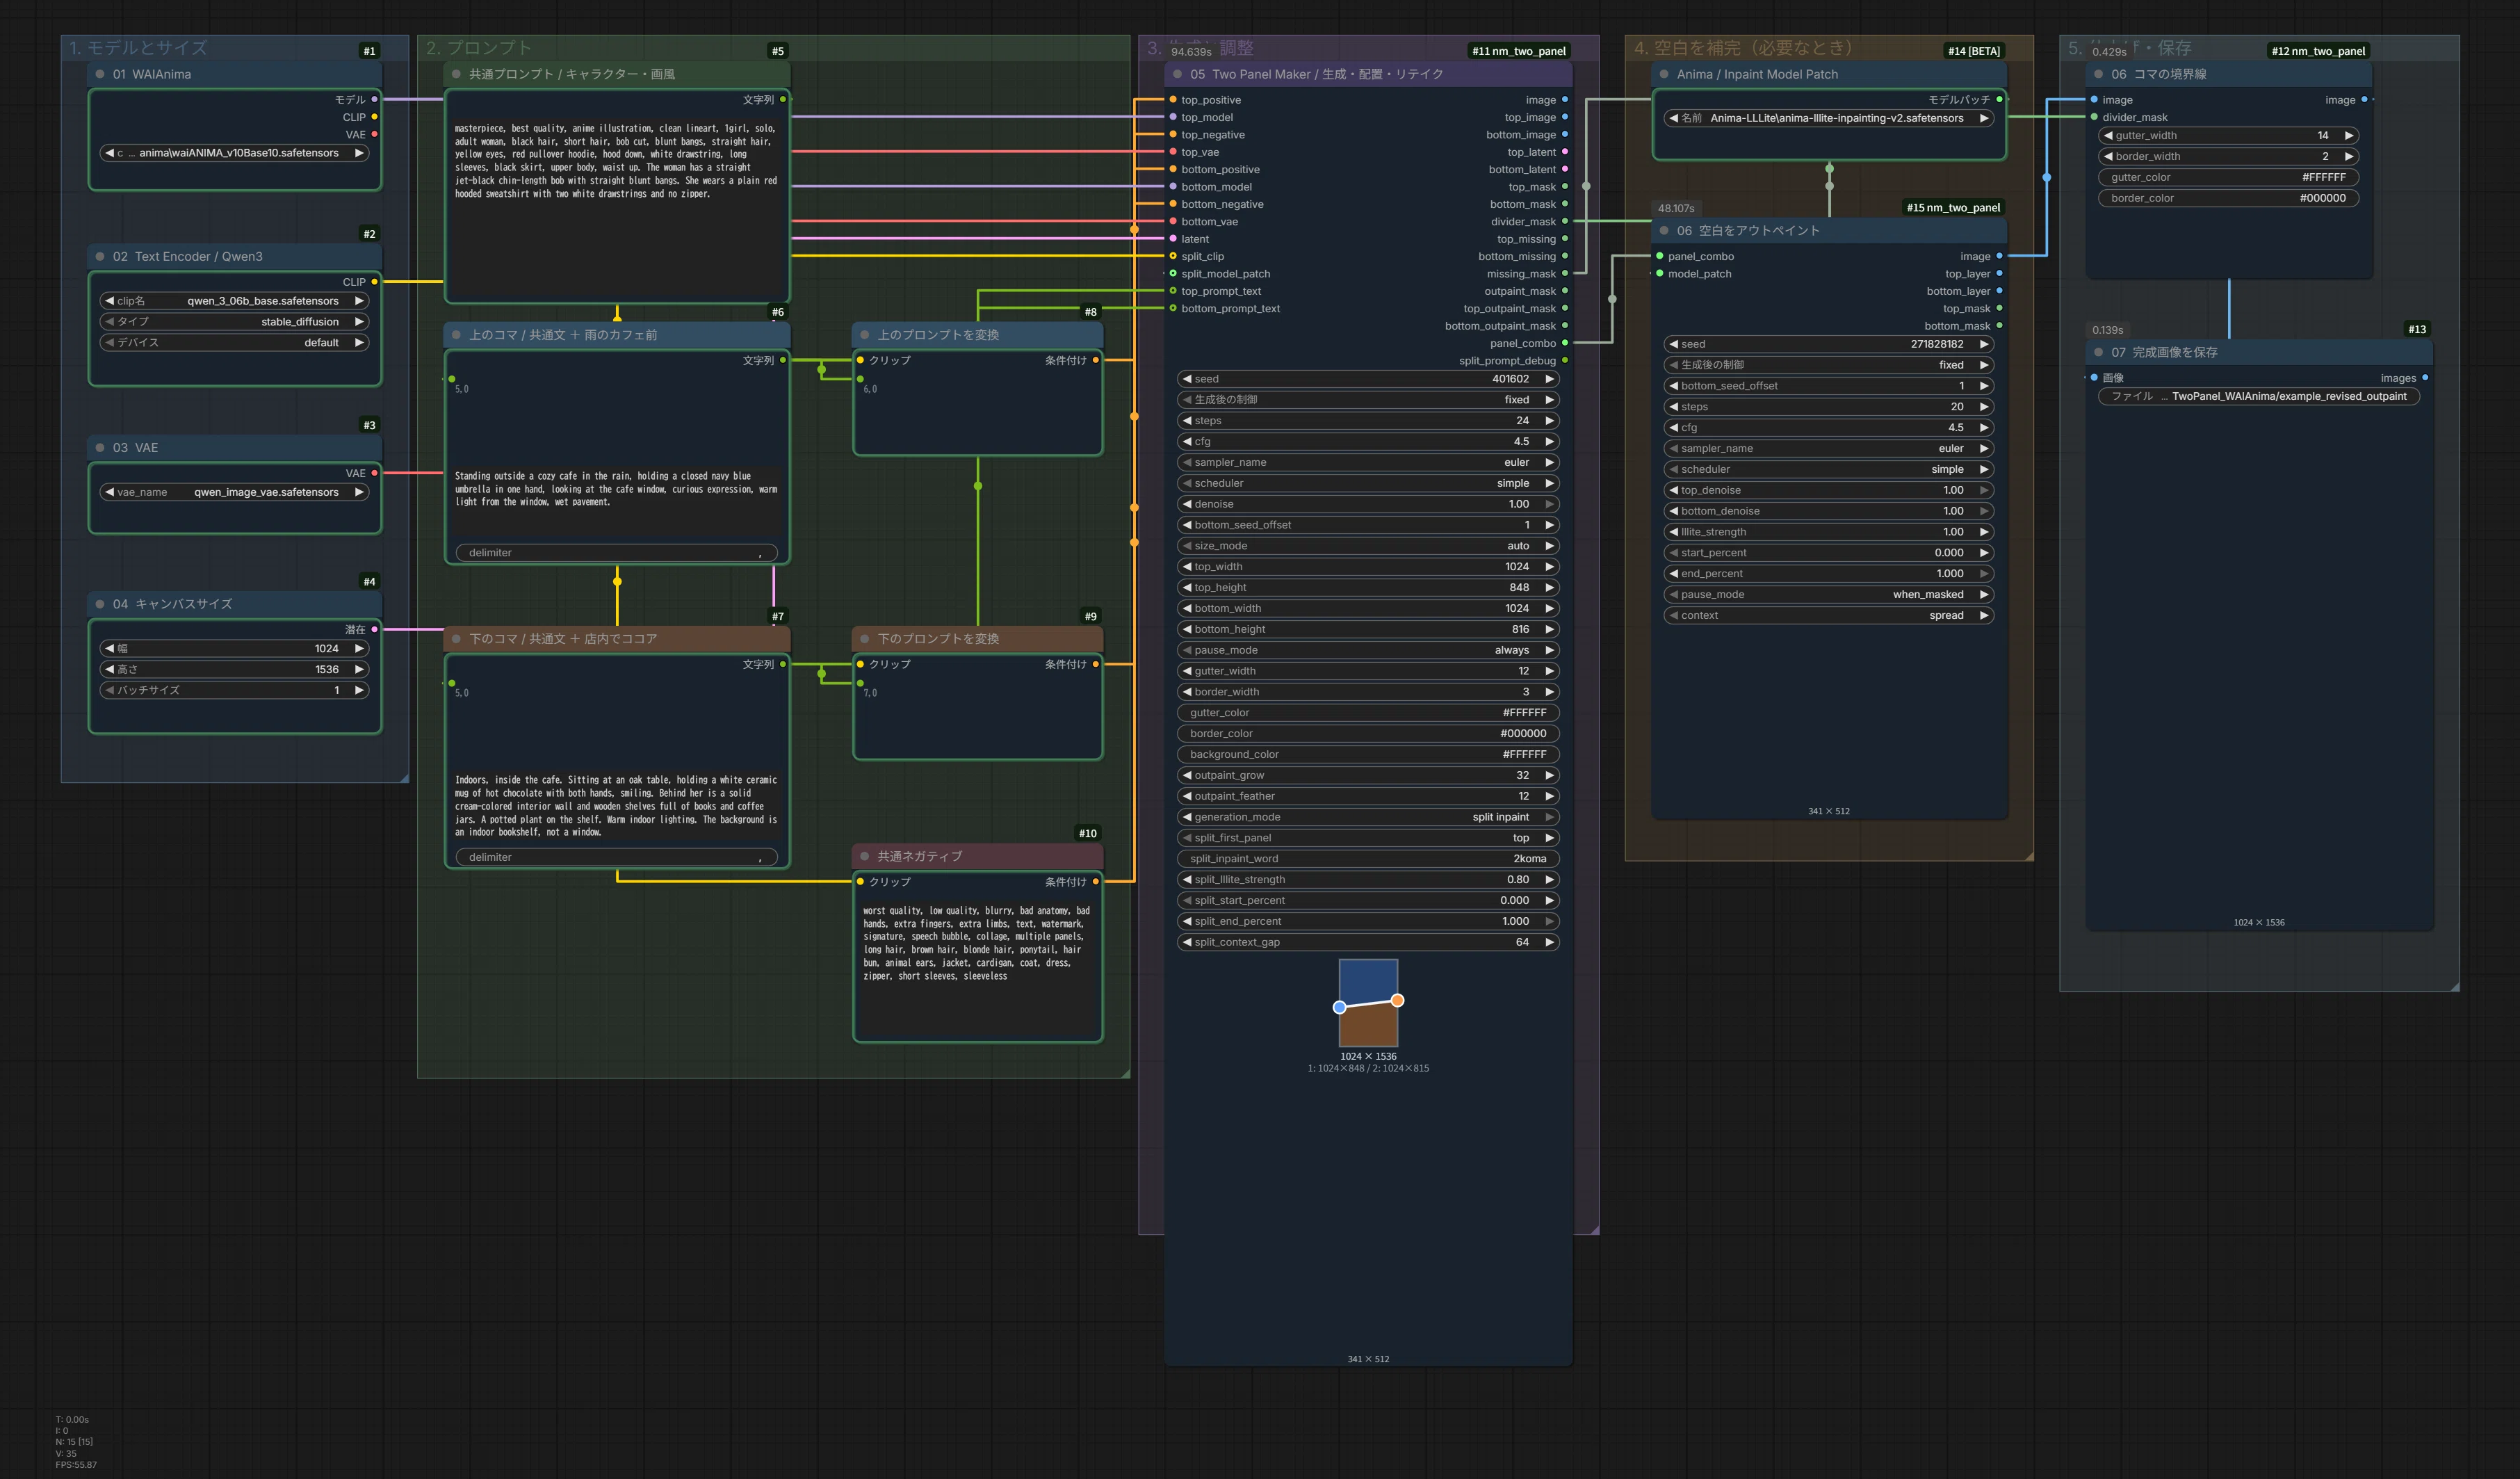2520x1479 pixels.
Task: Click the panel layout preview thumbnail
Action: [1368, 1003]
